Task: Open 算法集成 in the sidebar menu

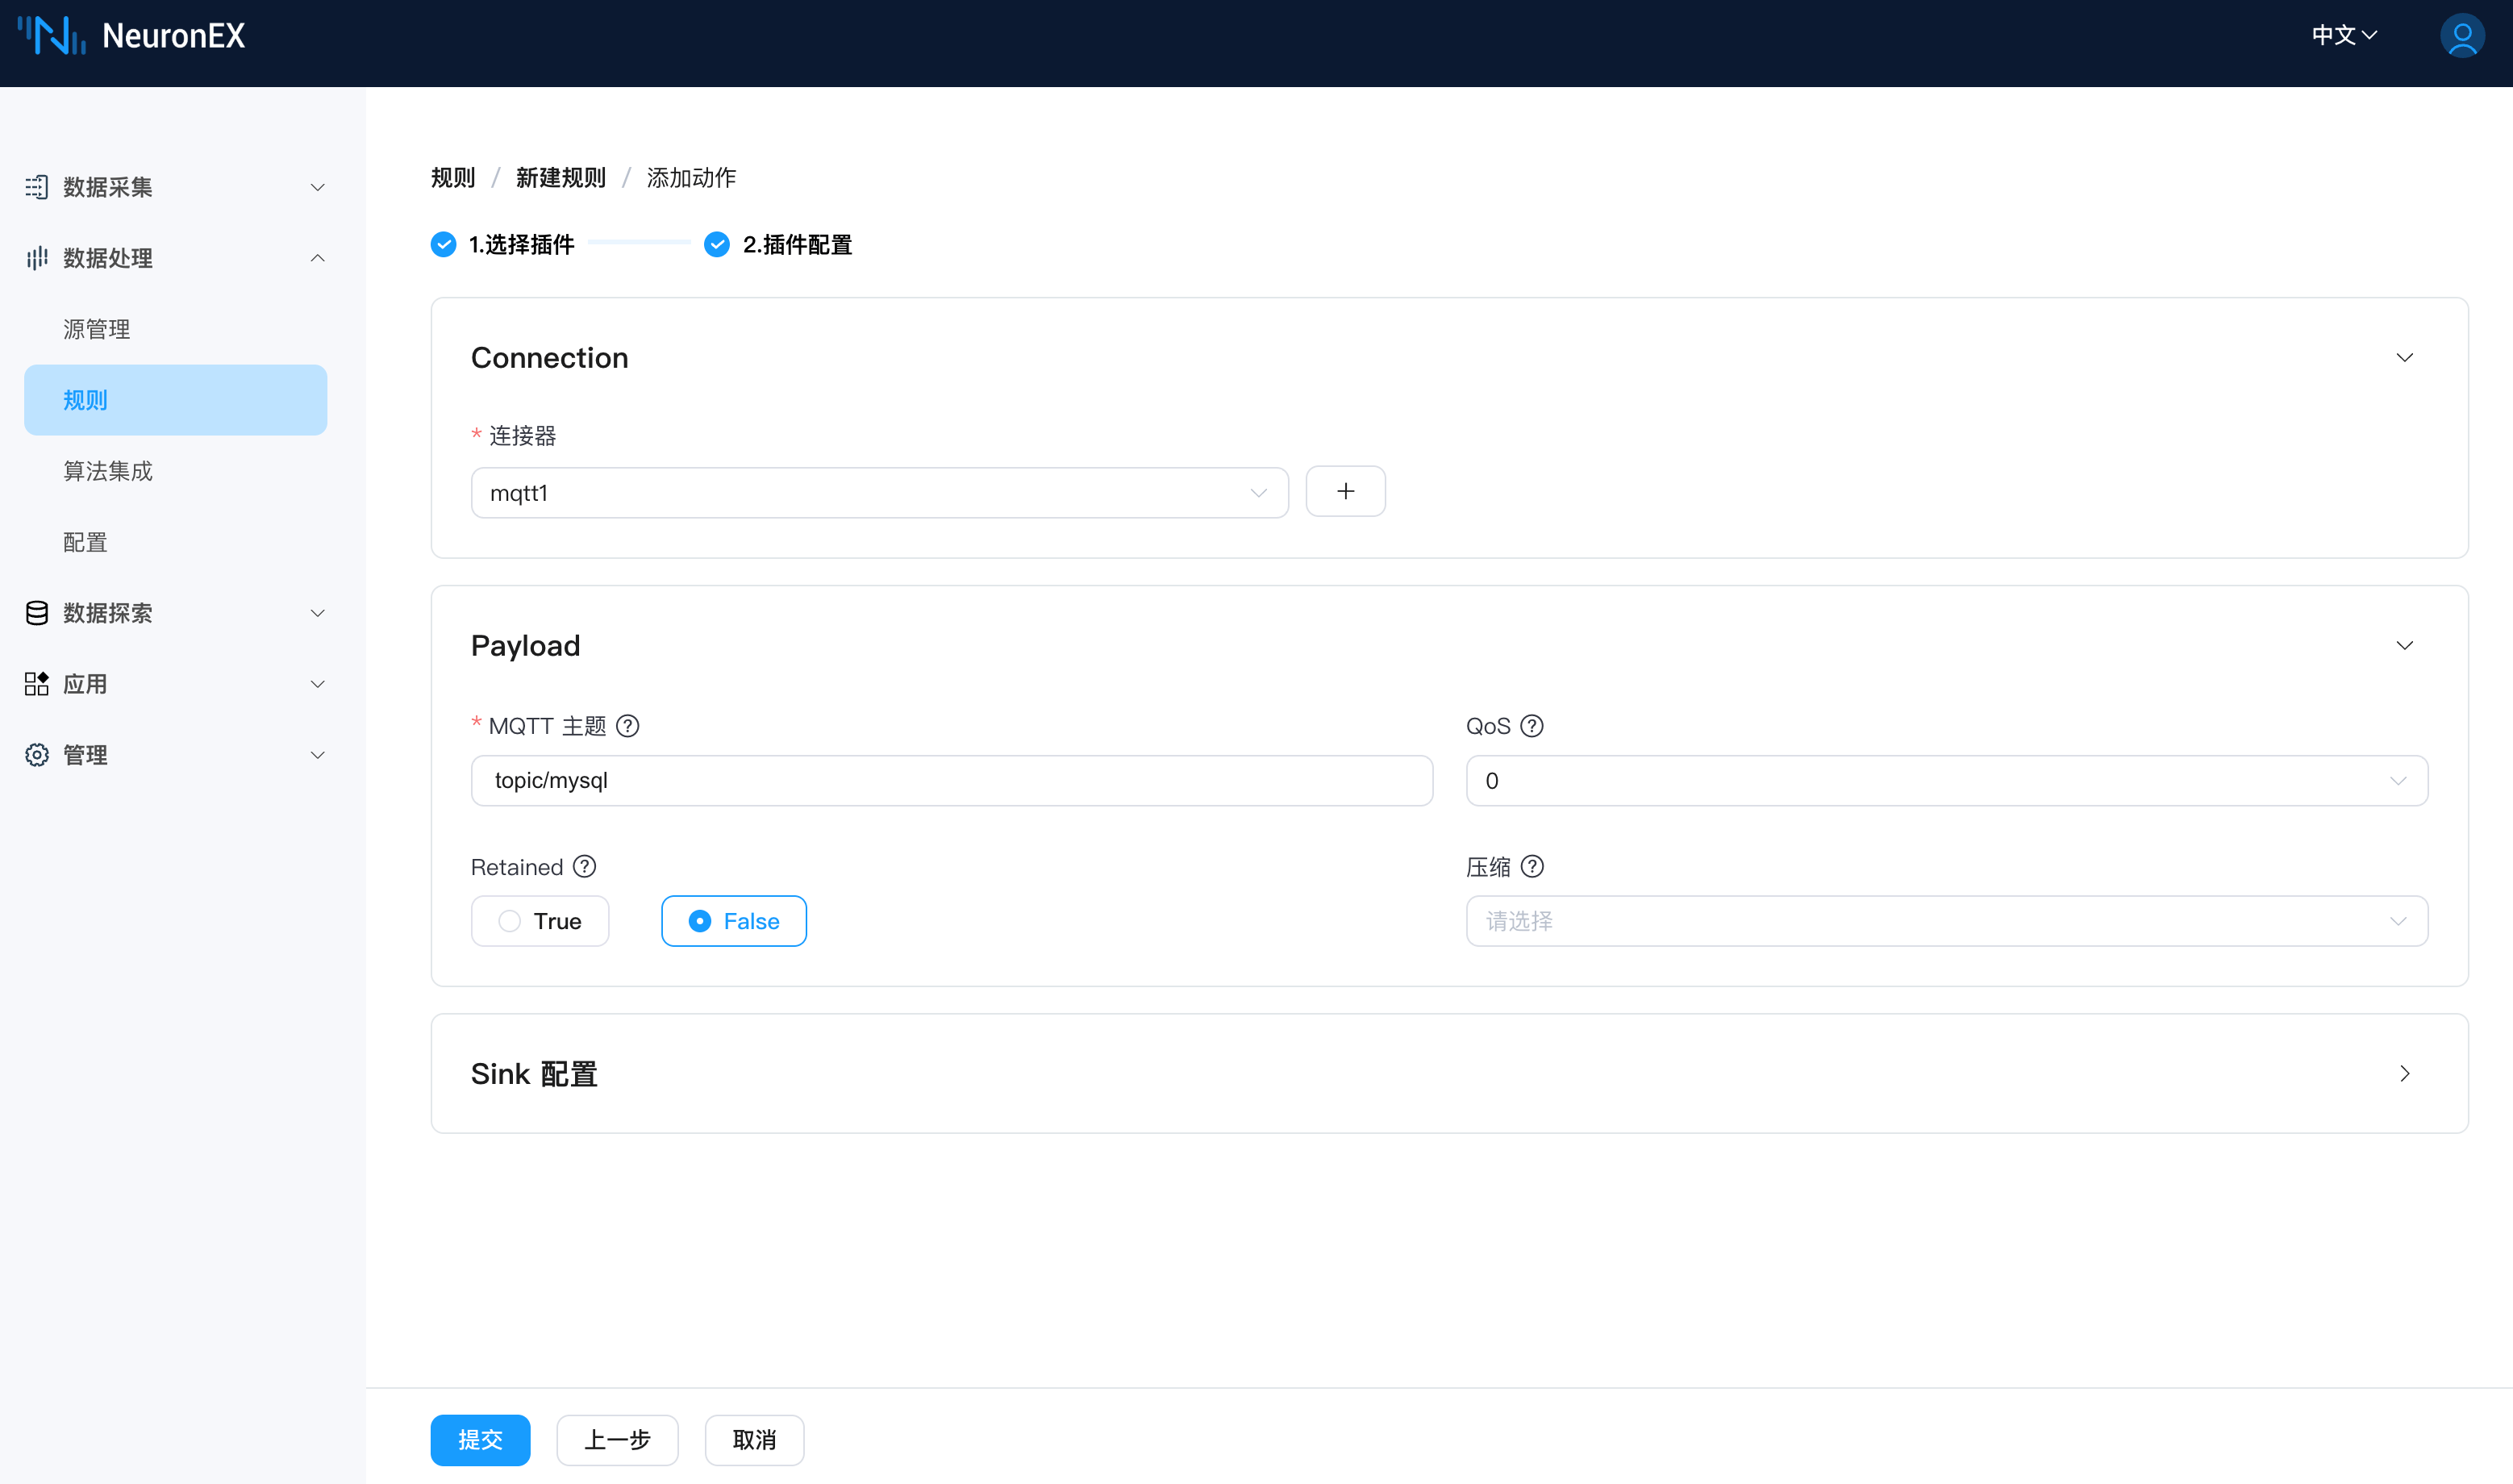Action: point(108,471)
